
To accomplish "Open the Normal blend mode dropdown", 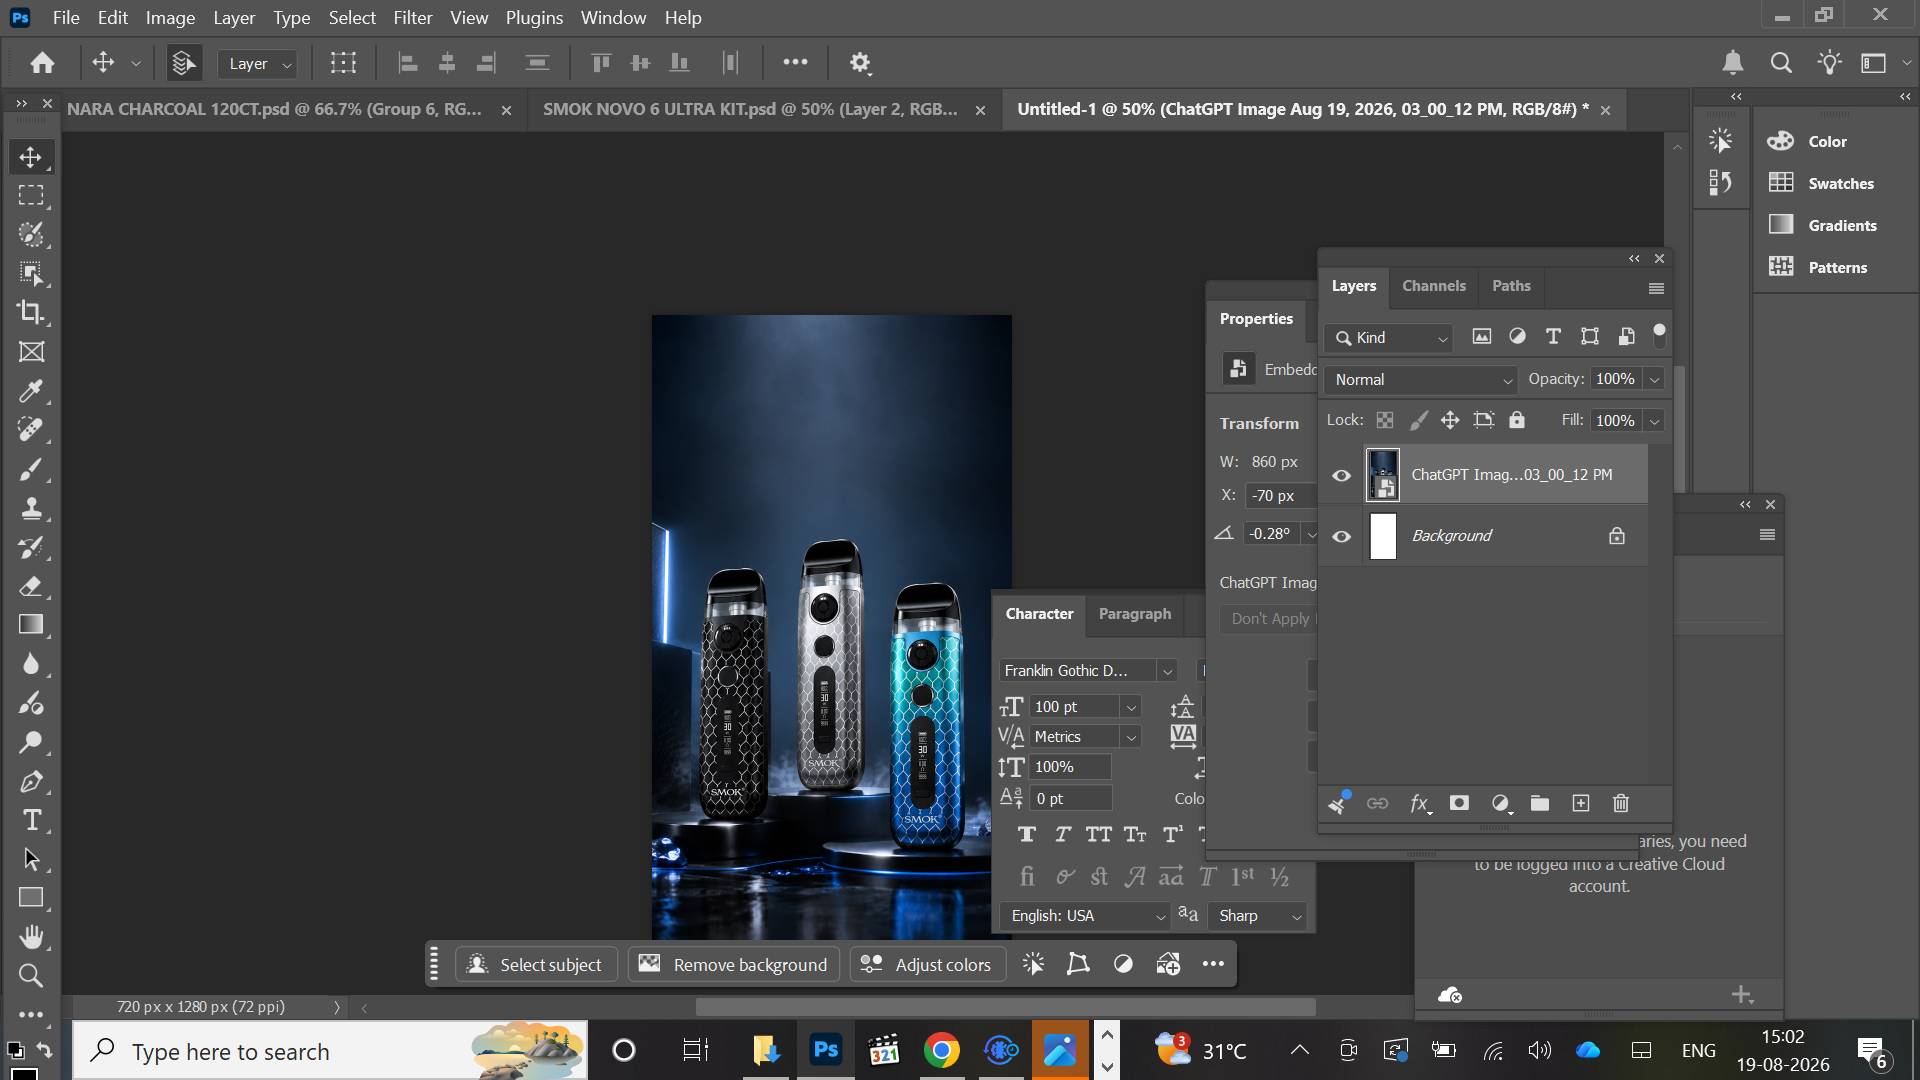I will pyautogui.click(x=1421, y=380).
